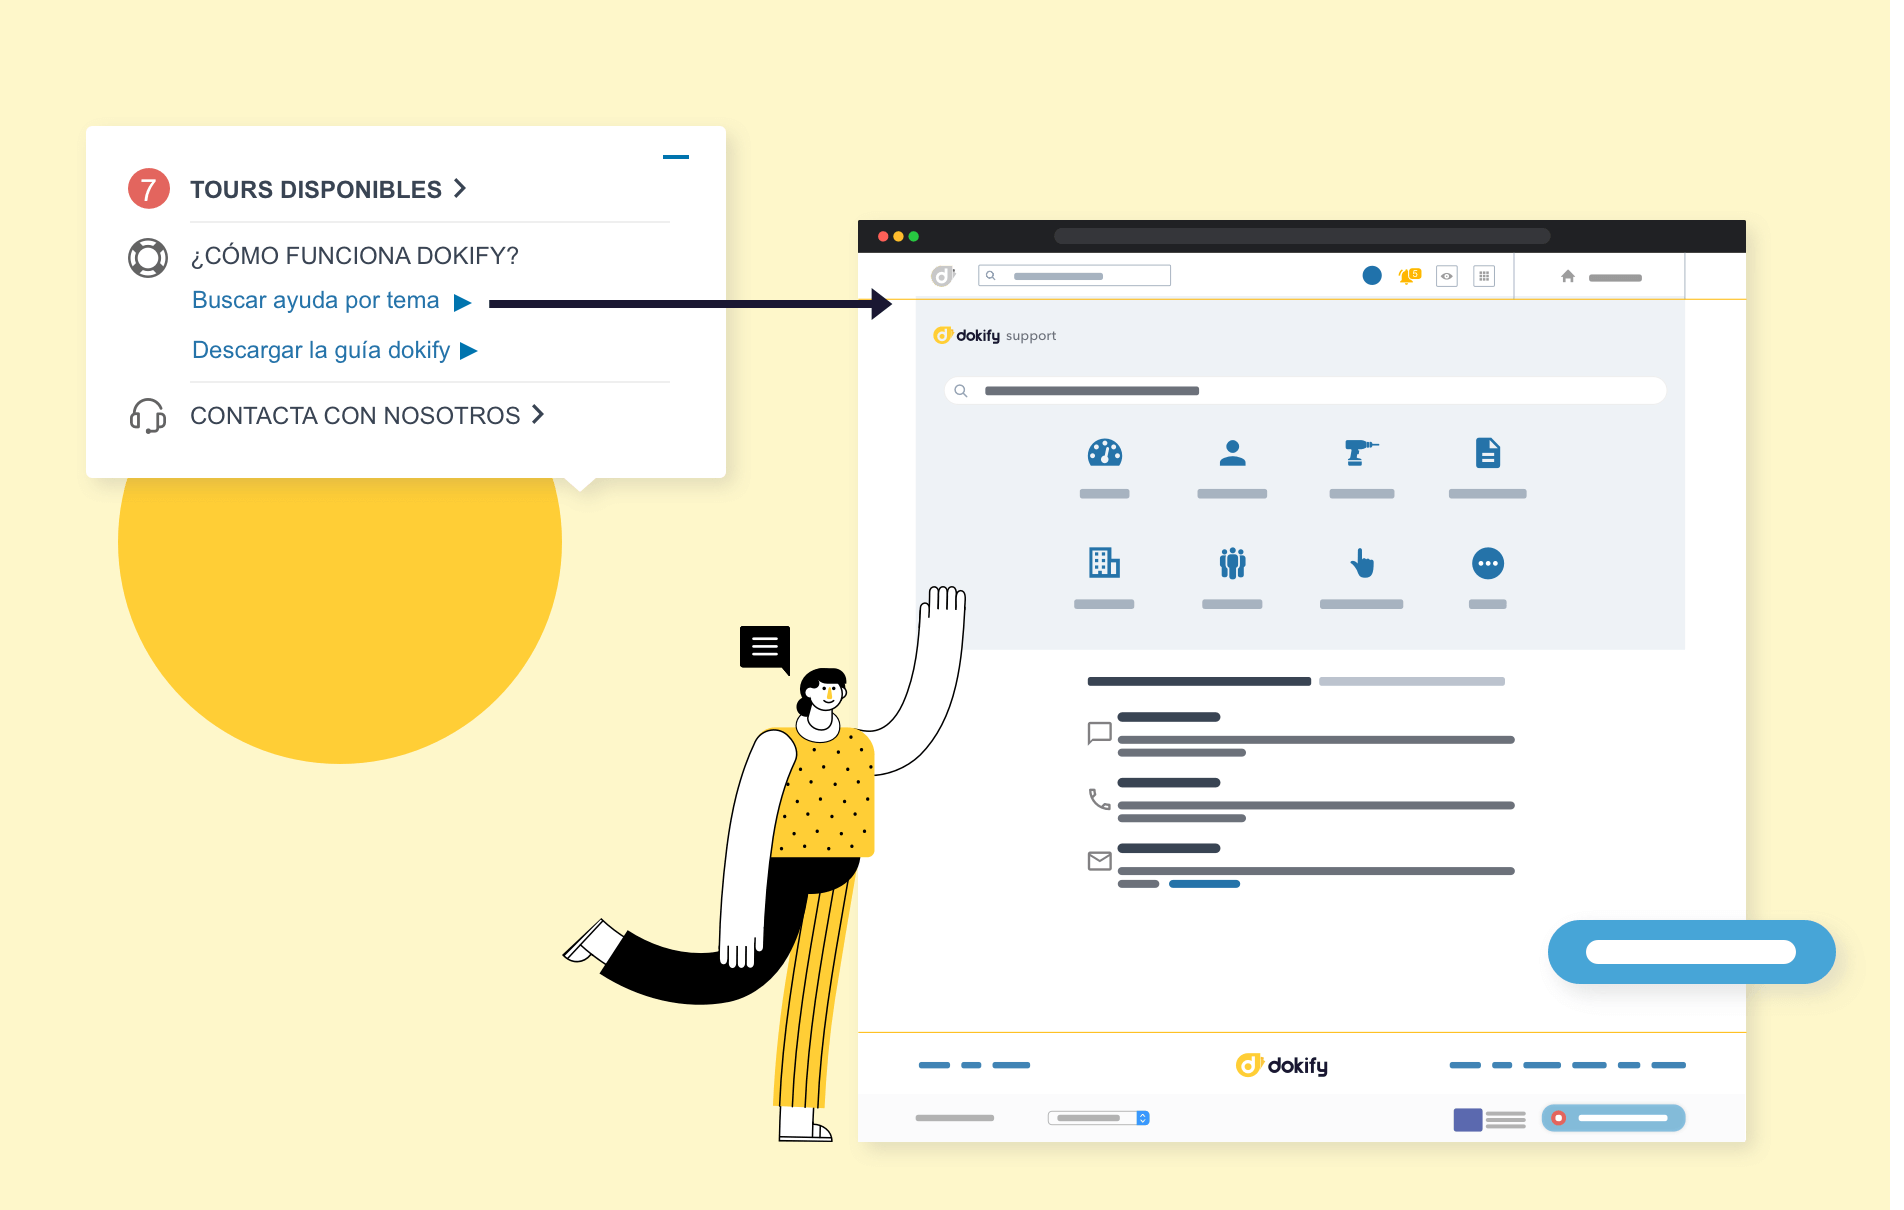Click the drill tools category icon
This screenshot has height=1210, width=1904.
pos(1362,455)
